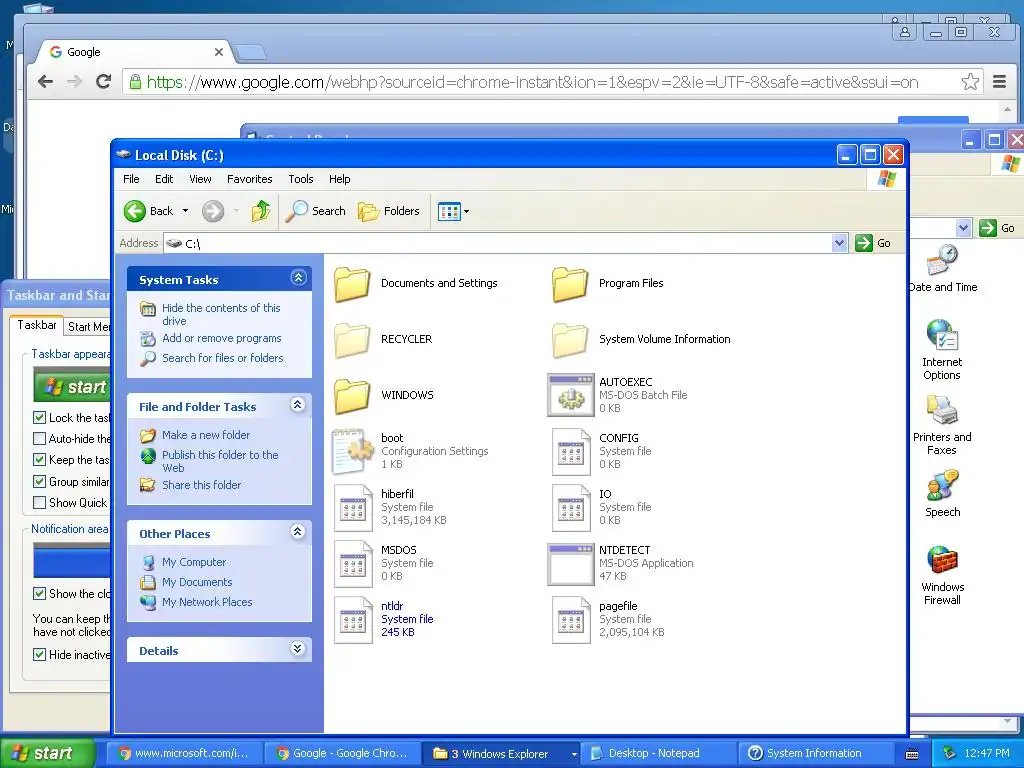This screenshot has width=1024, height=768.
Task: Bookmark page with Chrome star icon
Action: tap(970, 82)
